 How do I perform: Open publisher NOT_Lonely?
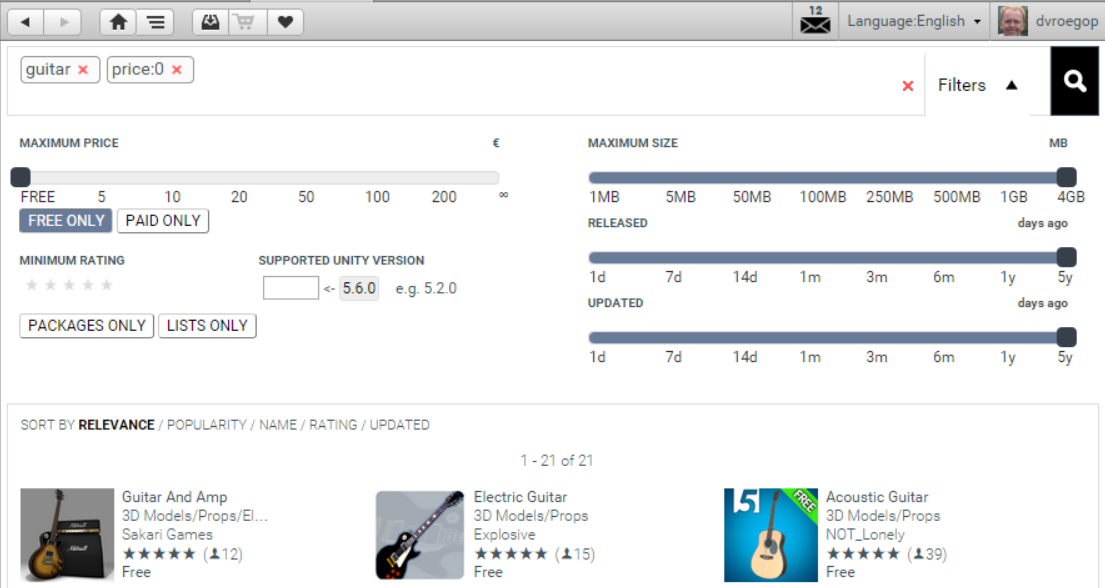865,534
